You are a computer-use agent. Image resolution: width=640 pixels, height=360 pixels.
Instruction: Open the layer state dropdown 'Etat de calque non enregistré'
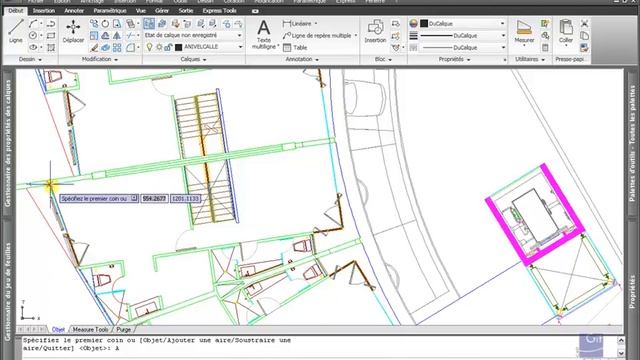tap(193, 36)
